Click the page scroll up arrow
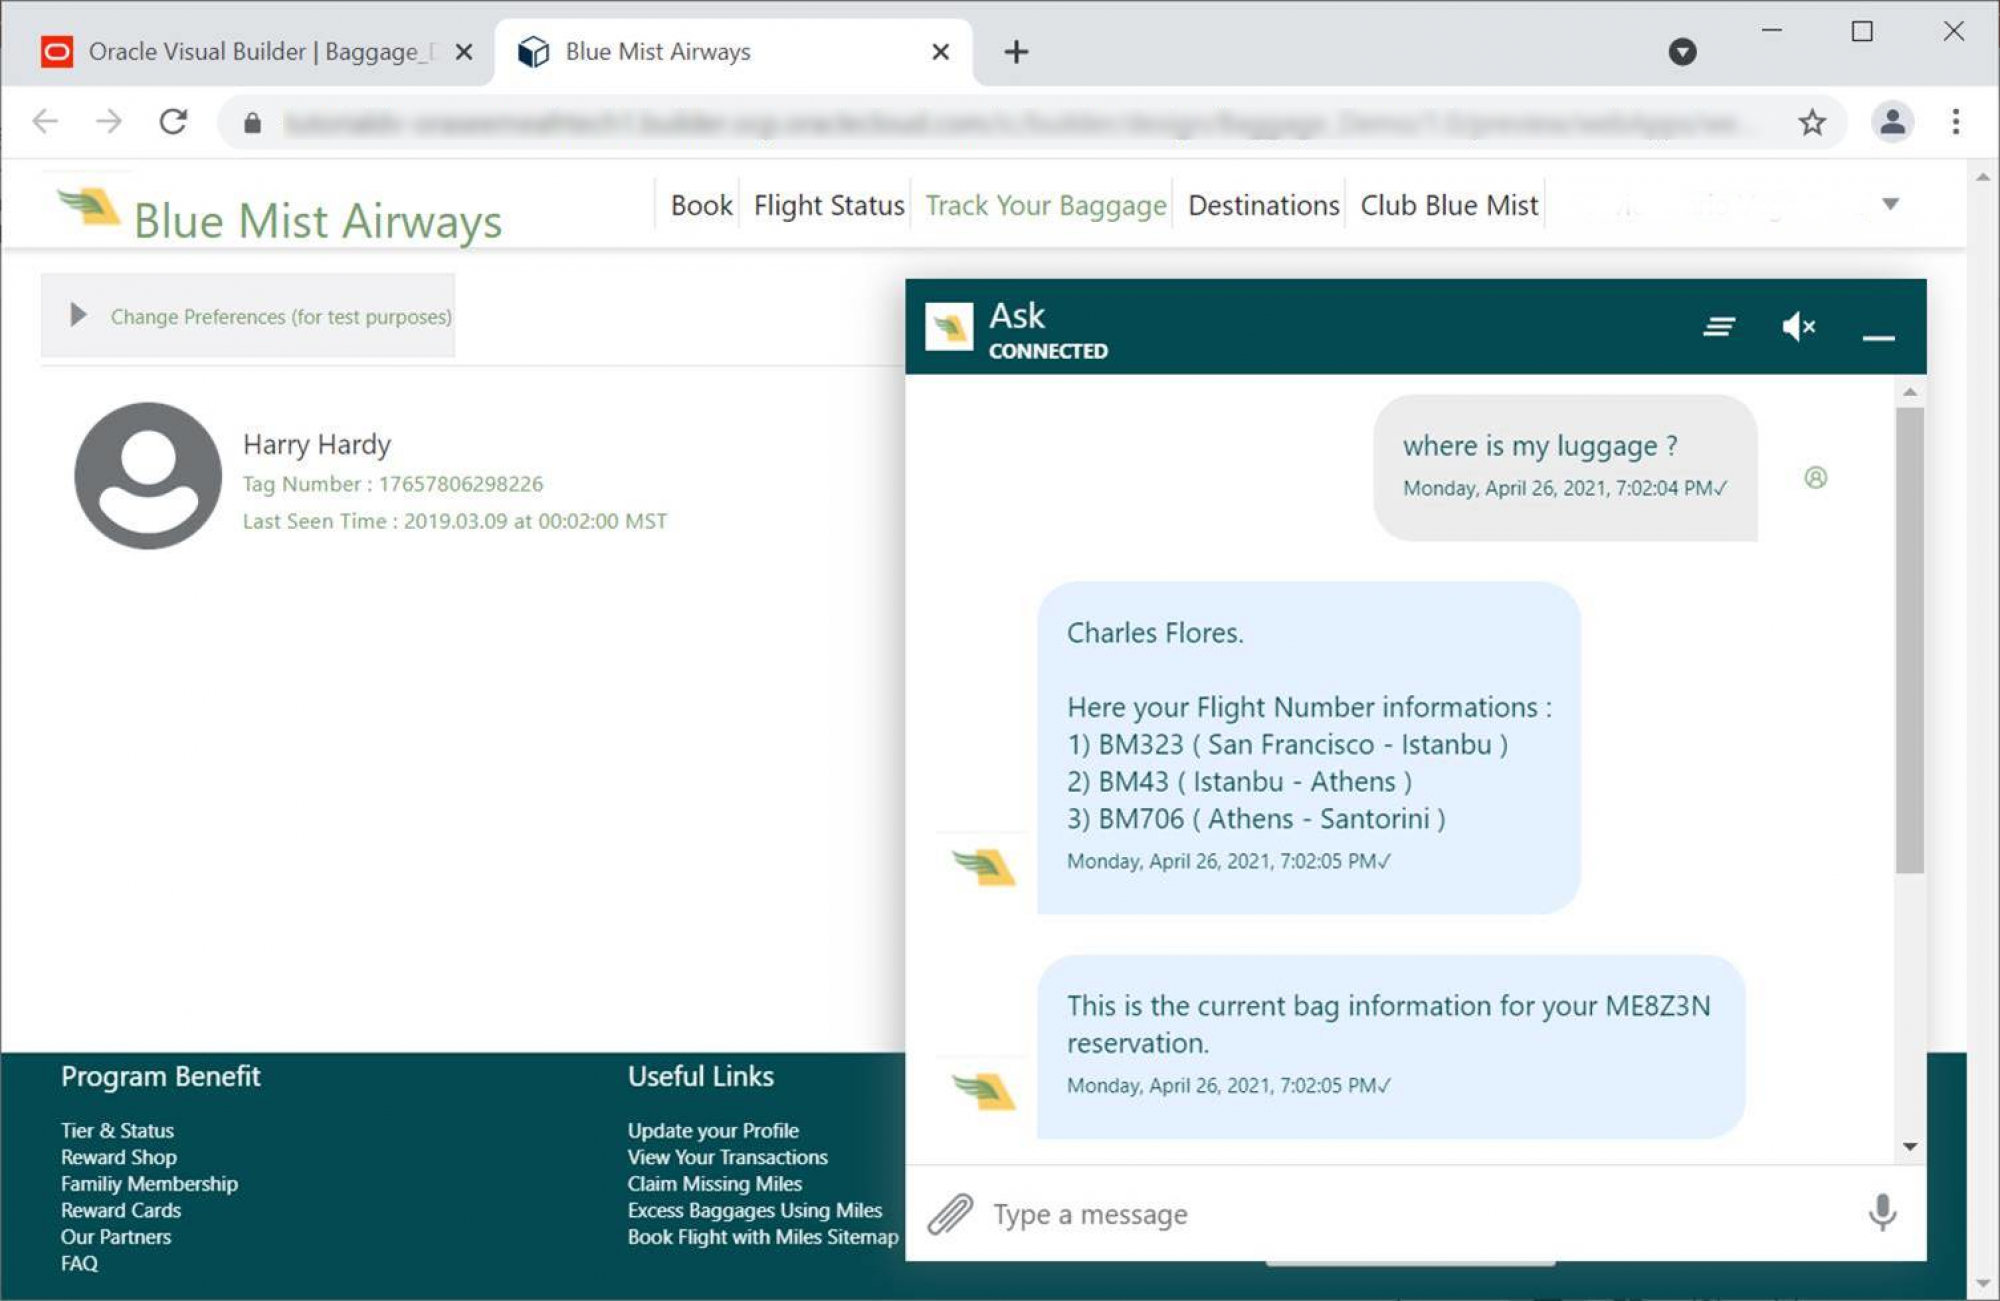Viewport: 2000px width, 1301px height. point(1982,177)
